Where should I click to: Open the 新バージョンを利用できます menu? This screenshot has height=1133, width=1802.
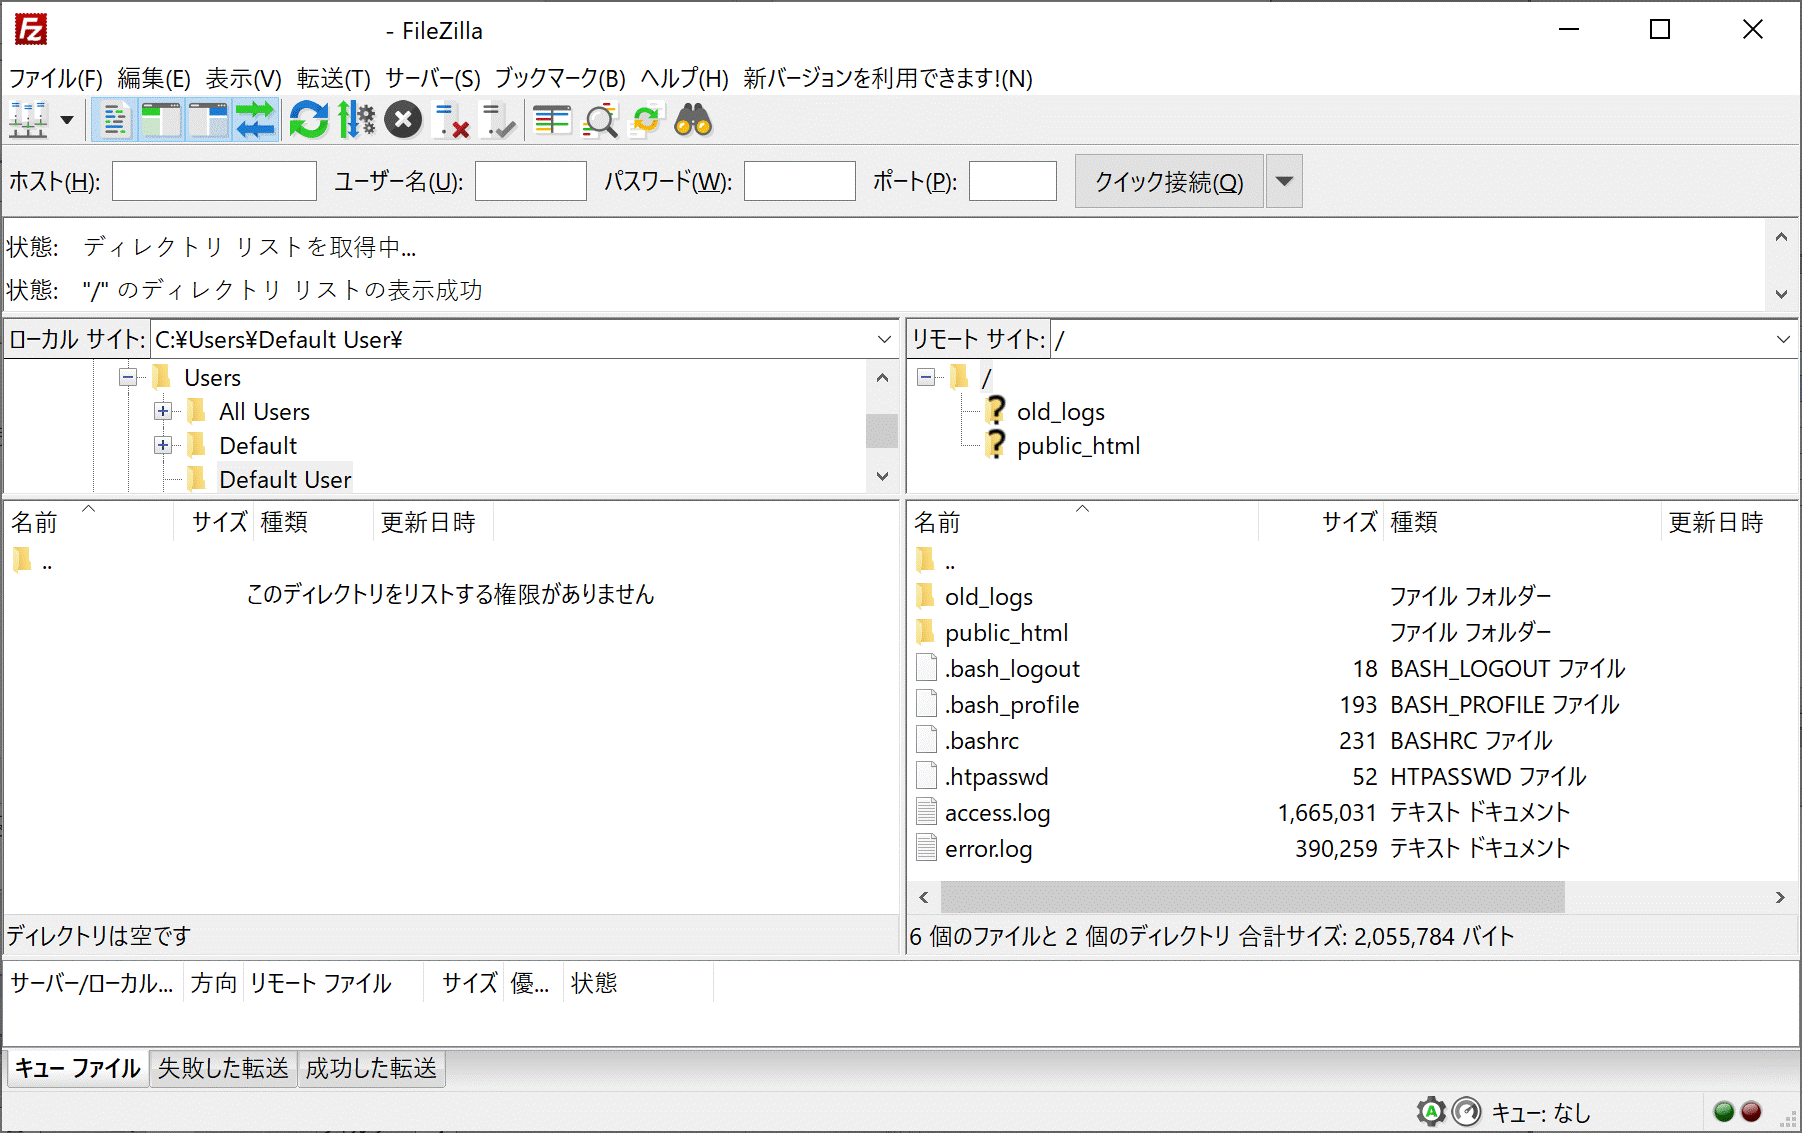pyautogui.click(x=888, y=78)
